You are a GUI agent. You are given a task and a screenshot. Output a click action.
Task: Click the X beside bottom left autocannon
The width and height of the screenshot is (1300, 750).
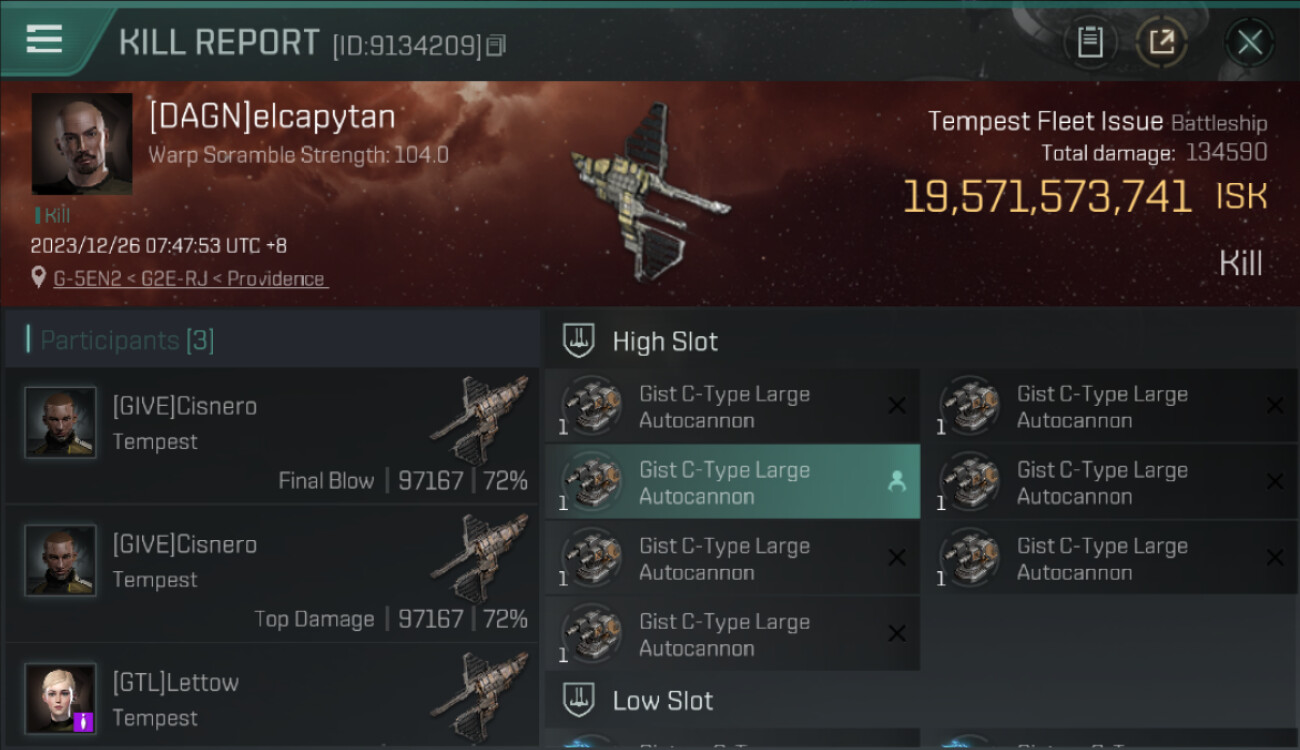[x=897, y=634]
